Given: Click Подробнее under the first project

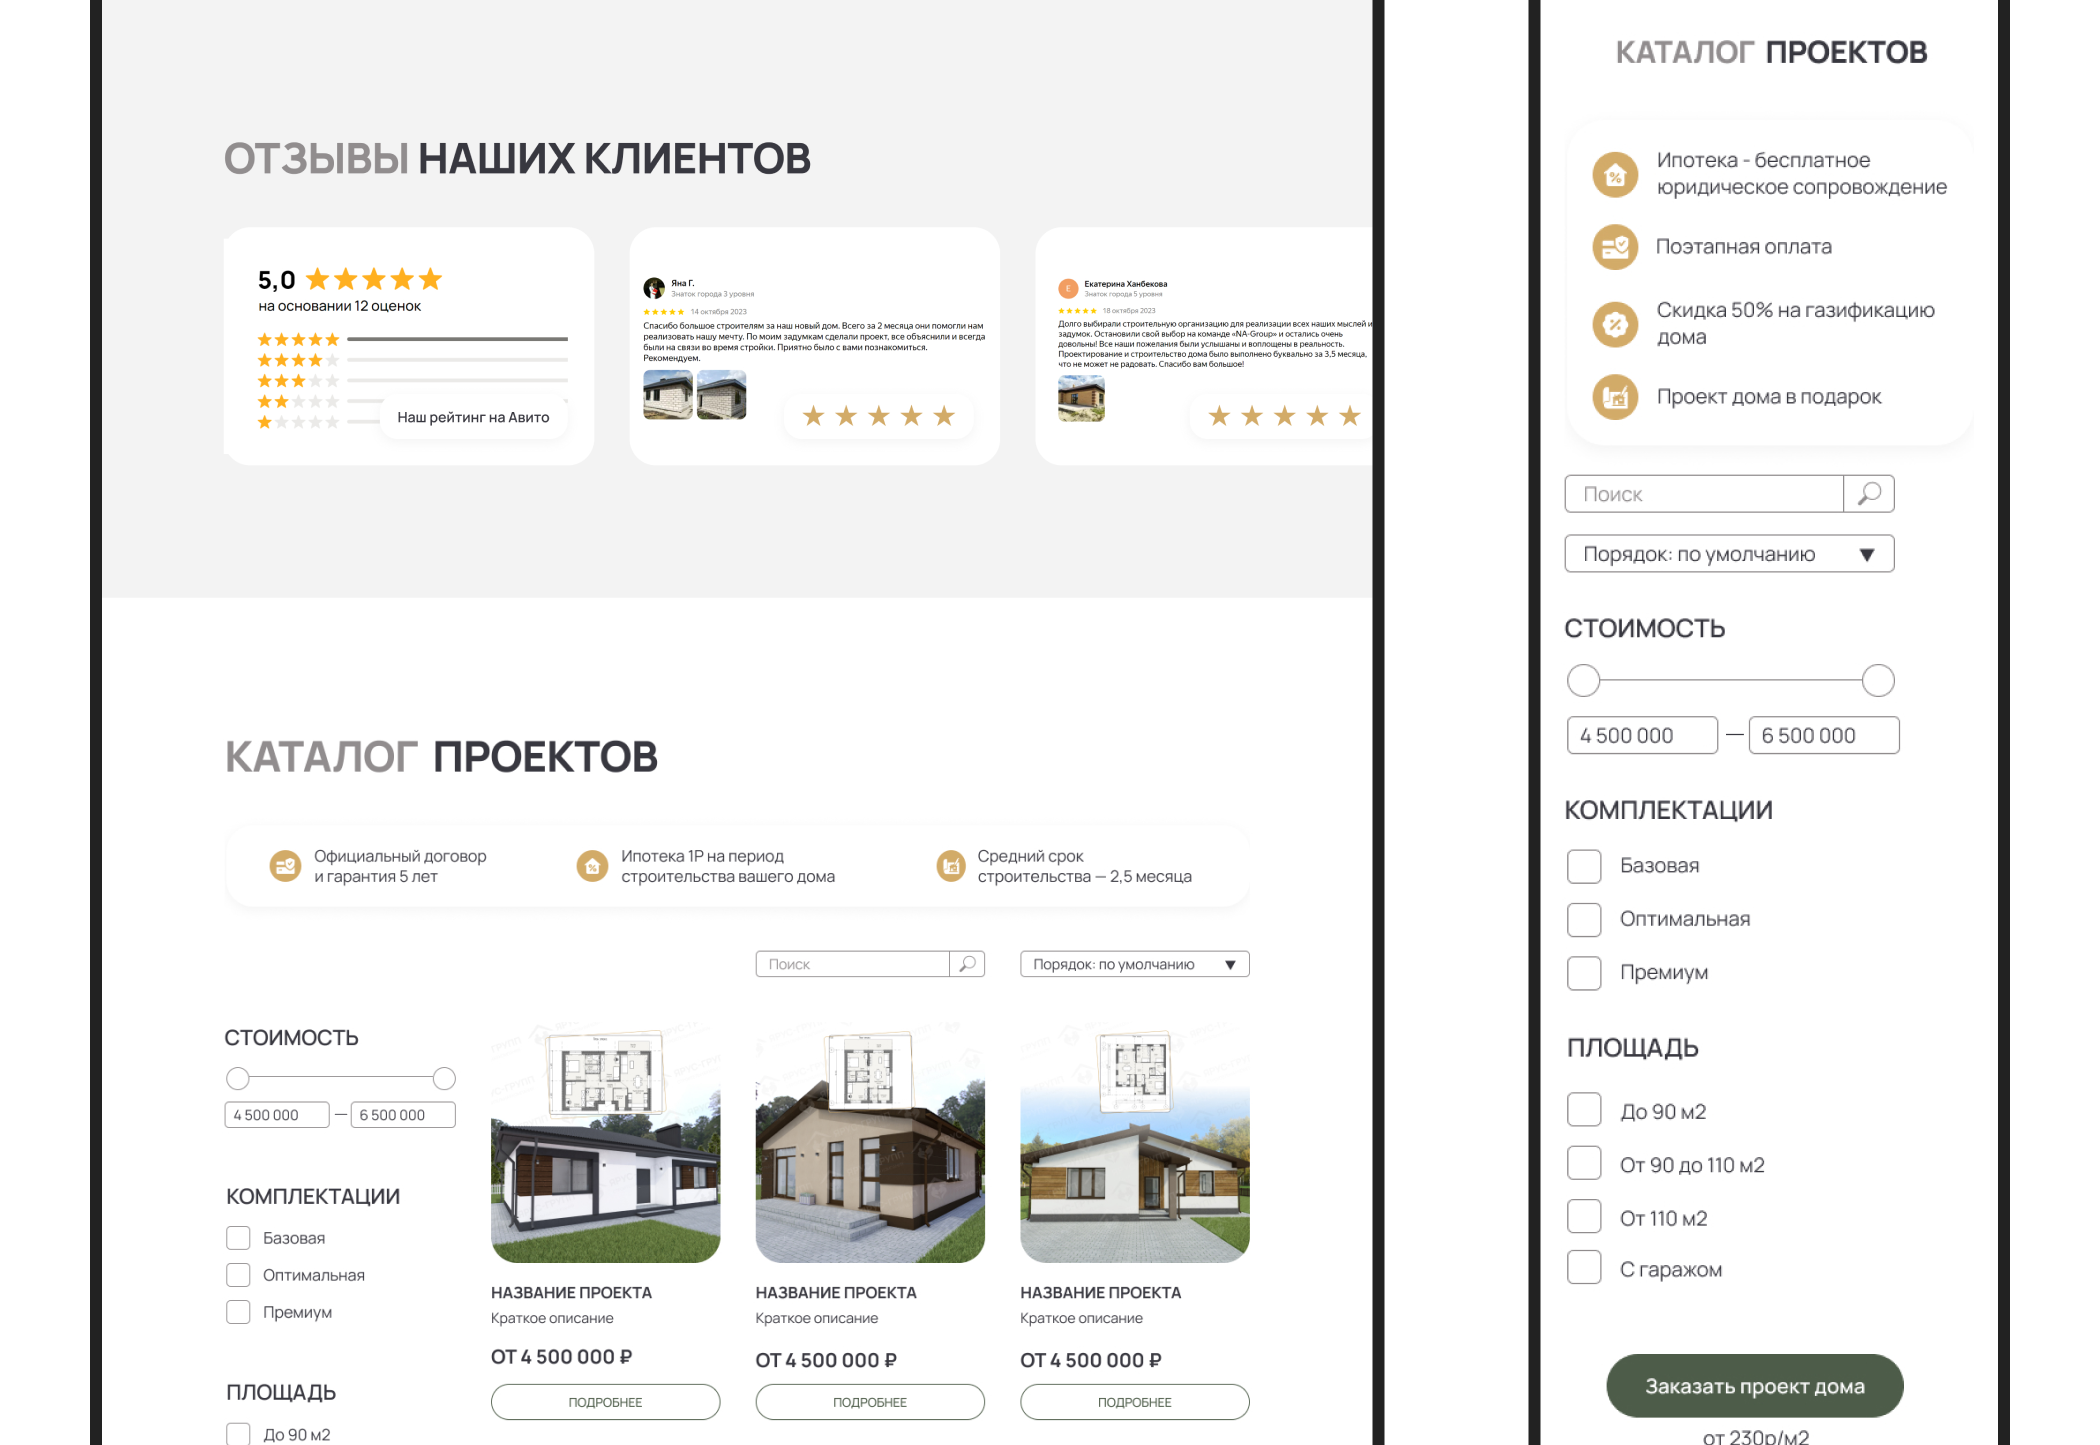Looking at the screenshot, I should pyautogui.click(x=605, y=1402).
